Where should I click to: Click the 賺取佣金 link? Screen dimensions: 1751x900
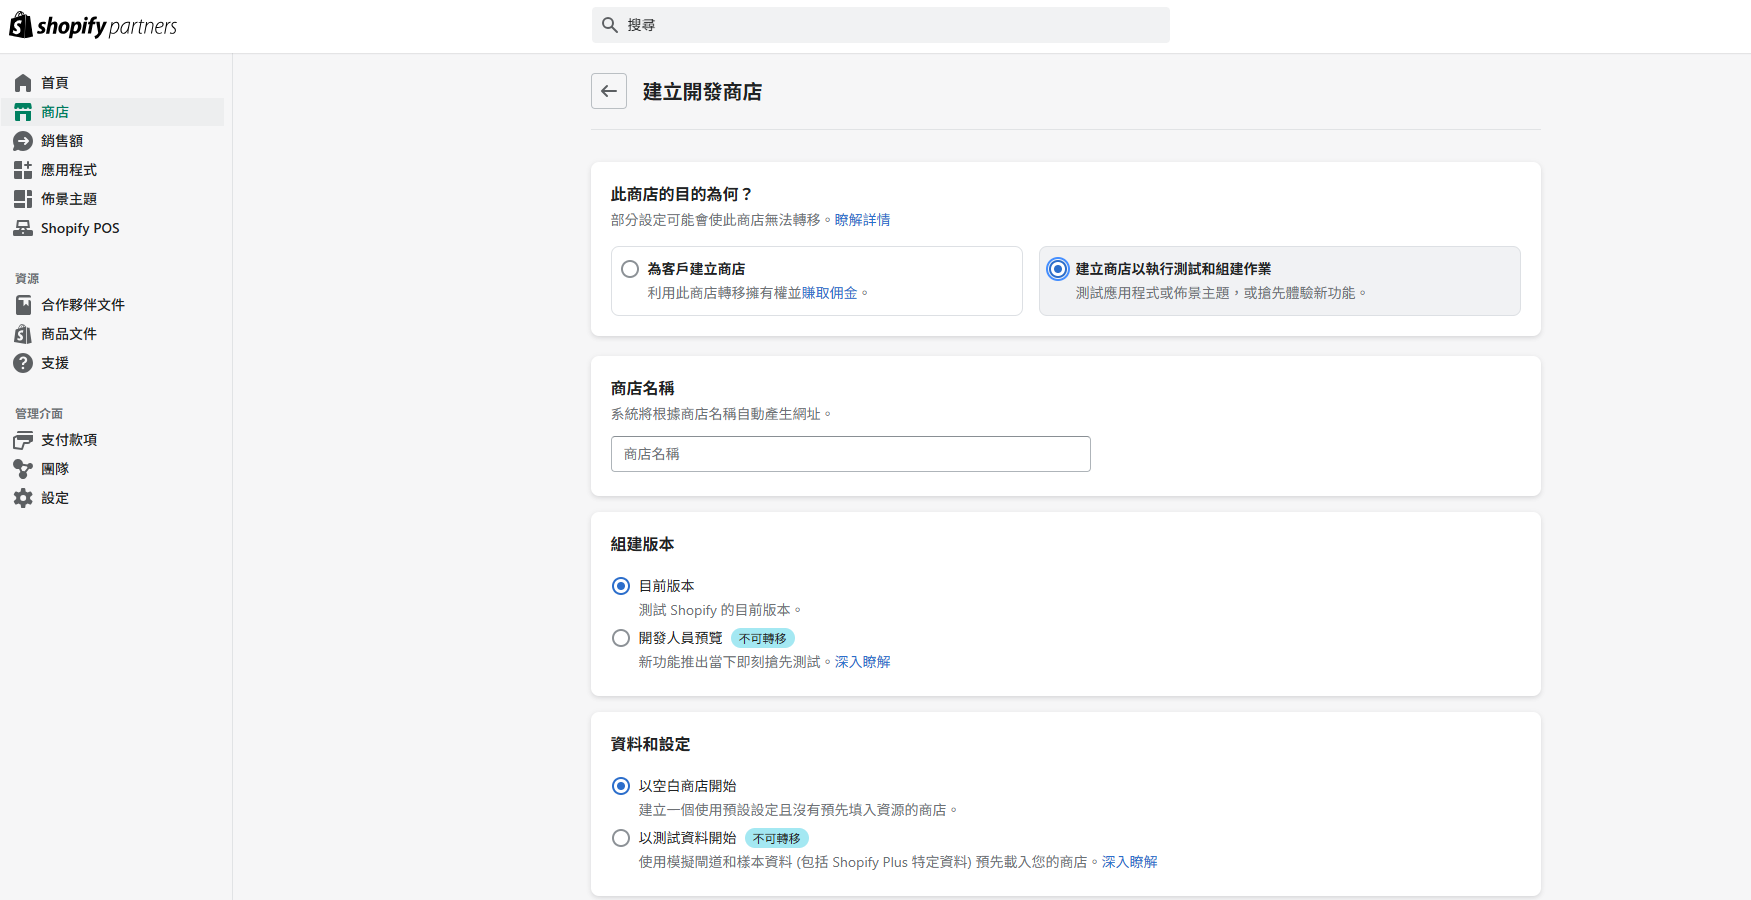(829, 293)
